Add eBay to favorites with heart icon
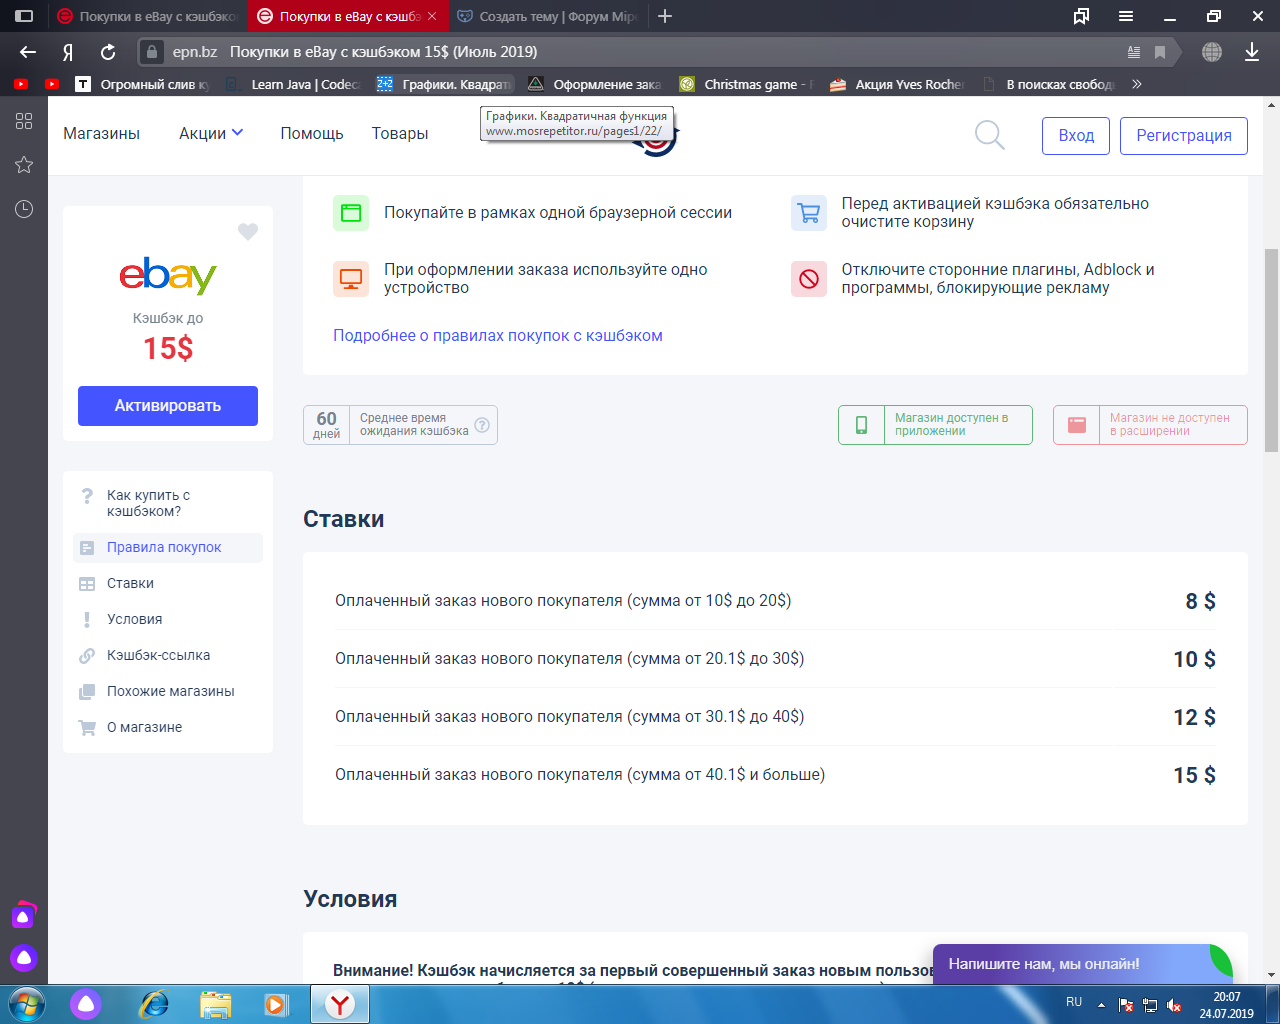The height and width of the screenshot is (1024, 1280). coord(248,232)
